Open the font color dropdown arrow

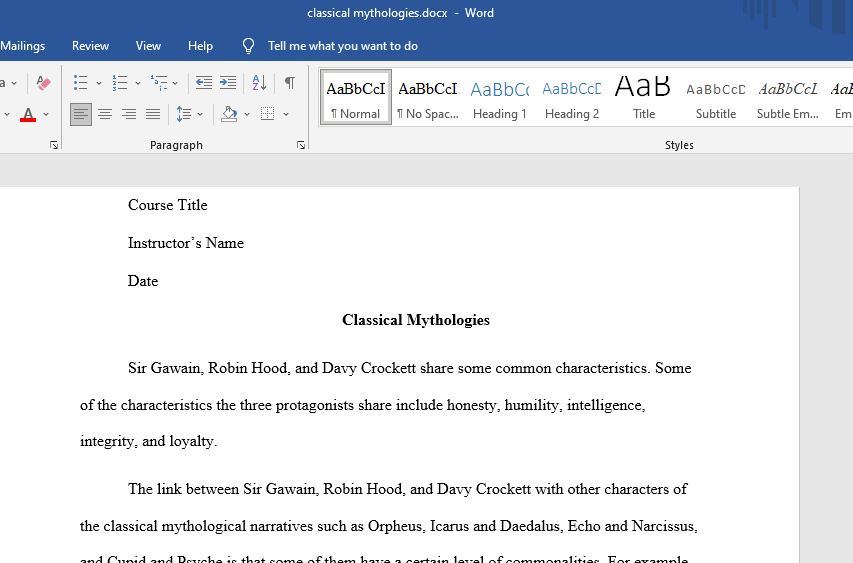click(x=46, y=114)
